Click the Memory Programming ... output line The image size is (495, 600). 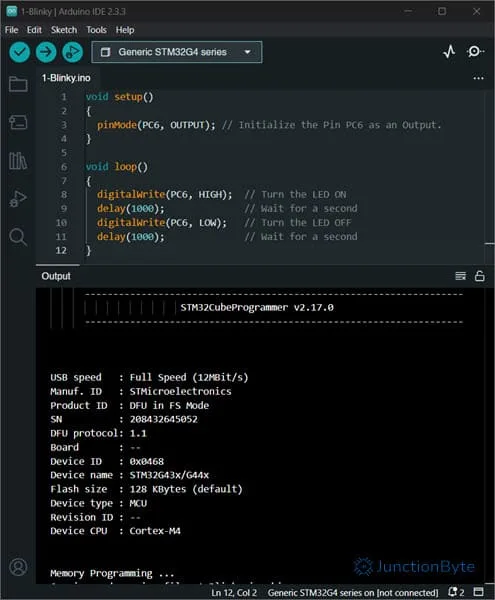pos(112,573)
